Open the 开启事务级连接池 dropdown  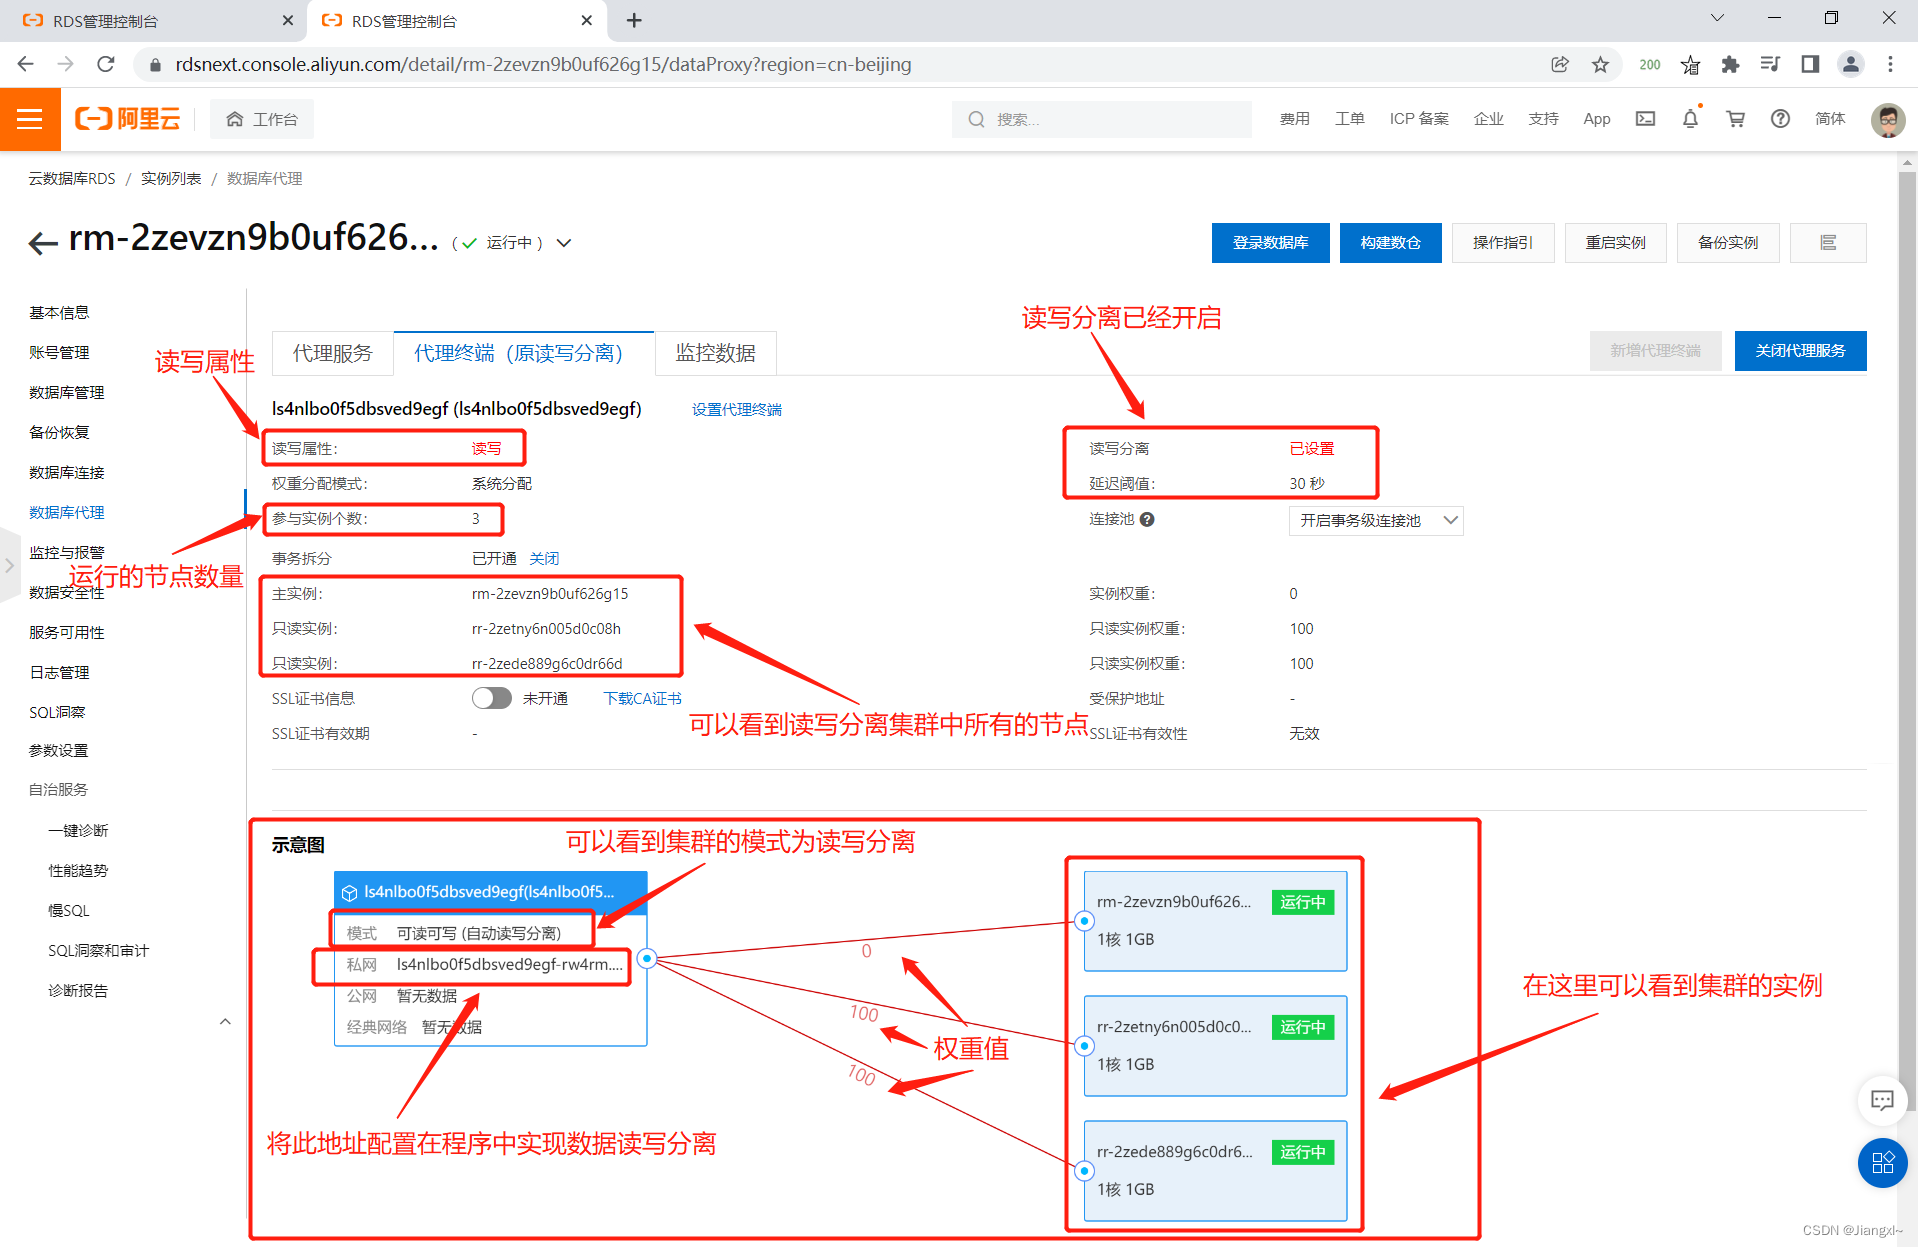[x=1375, y=520]
